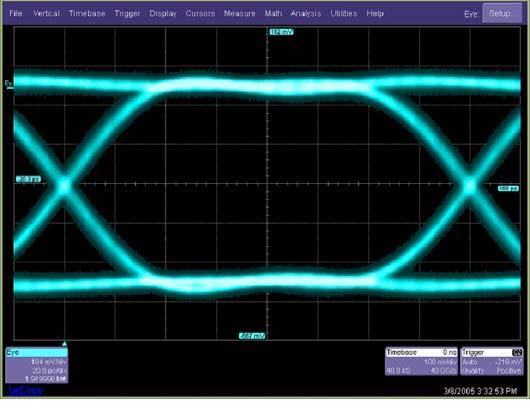
Task: Open the File menu
Action: (x=16, y=14)
